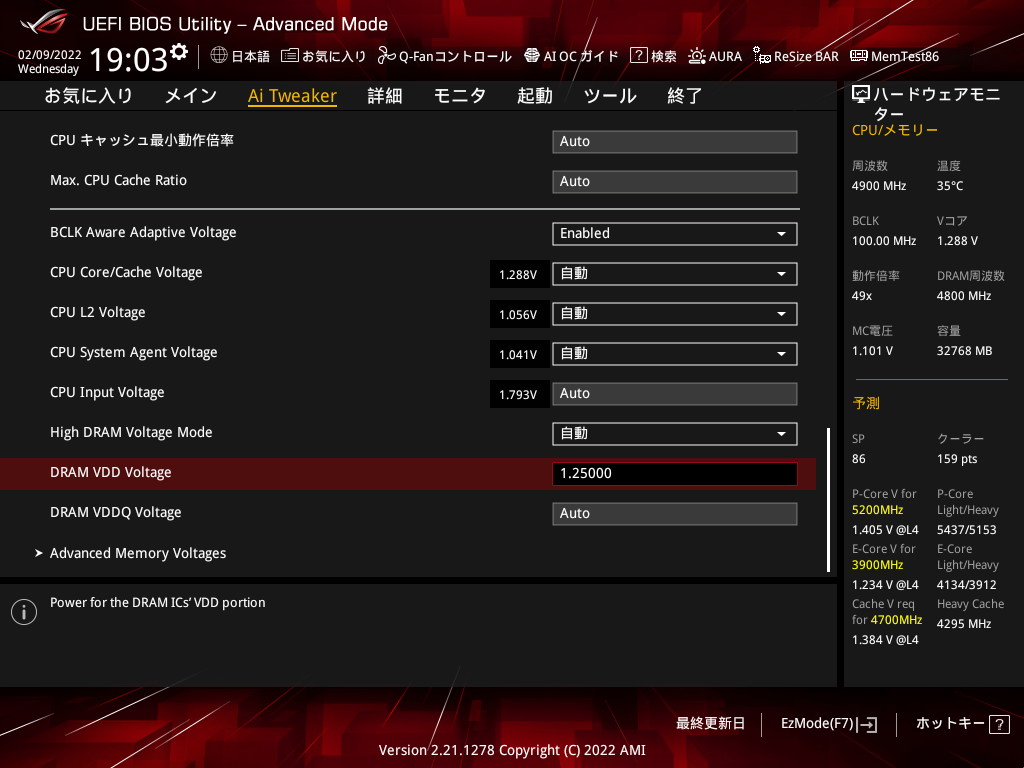This screenshot has height=768, width=1024.
Task: Click DRAM VDDQ Voltage Auto field
Action: 675,513
